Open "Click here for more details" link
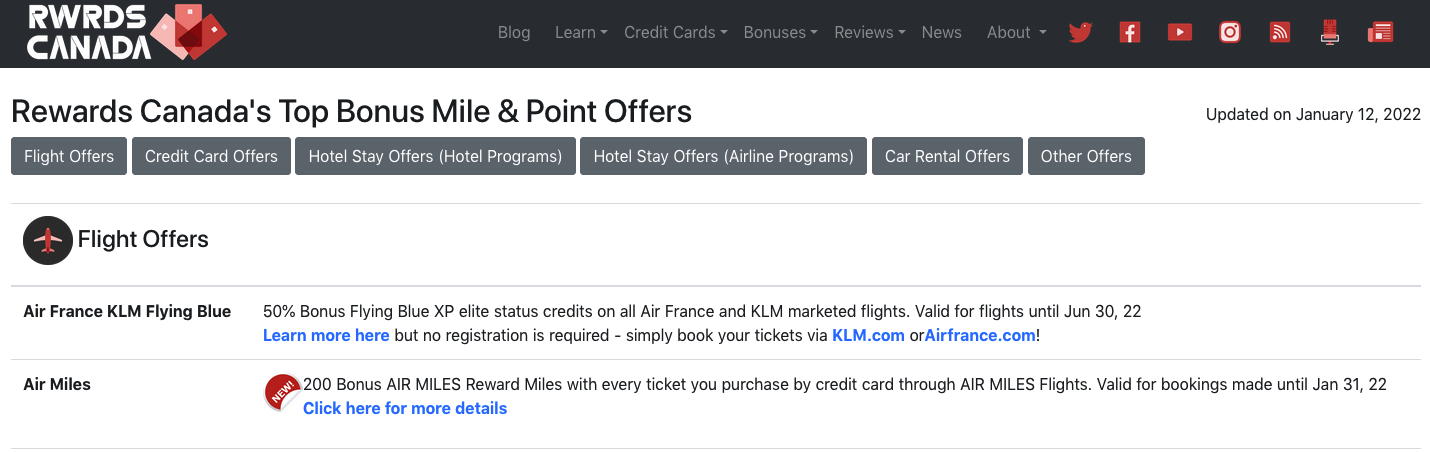Screen dimensions: 1430x453 405,408
